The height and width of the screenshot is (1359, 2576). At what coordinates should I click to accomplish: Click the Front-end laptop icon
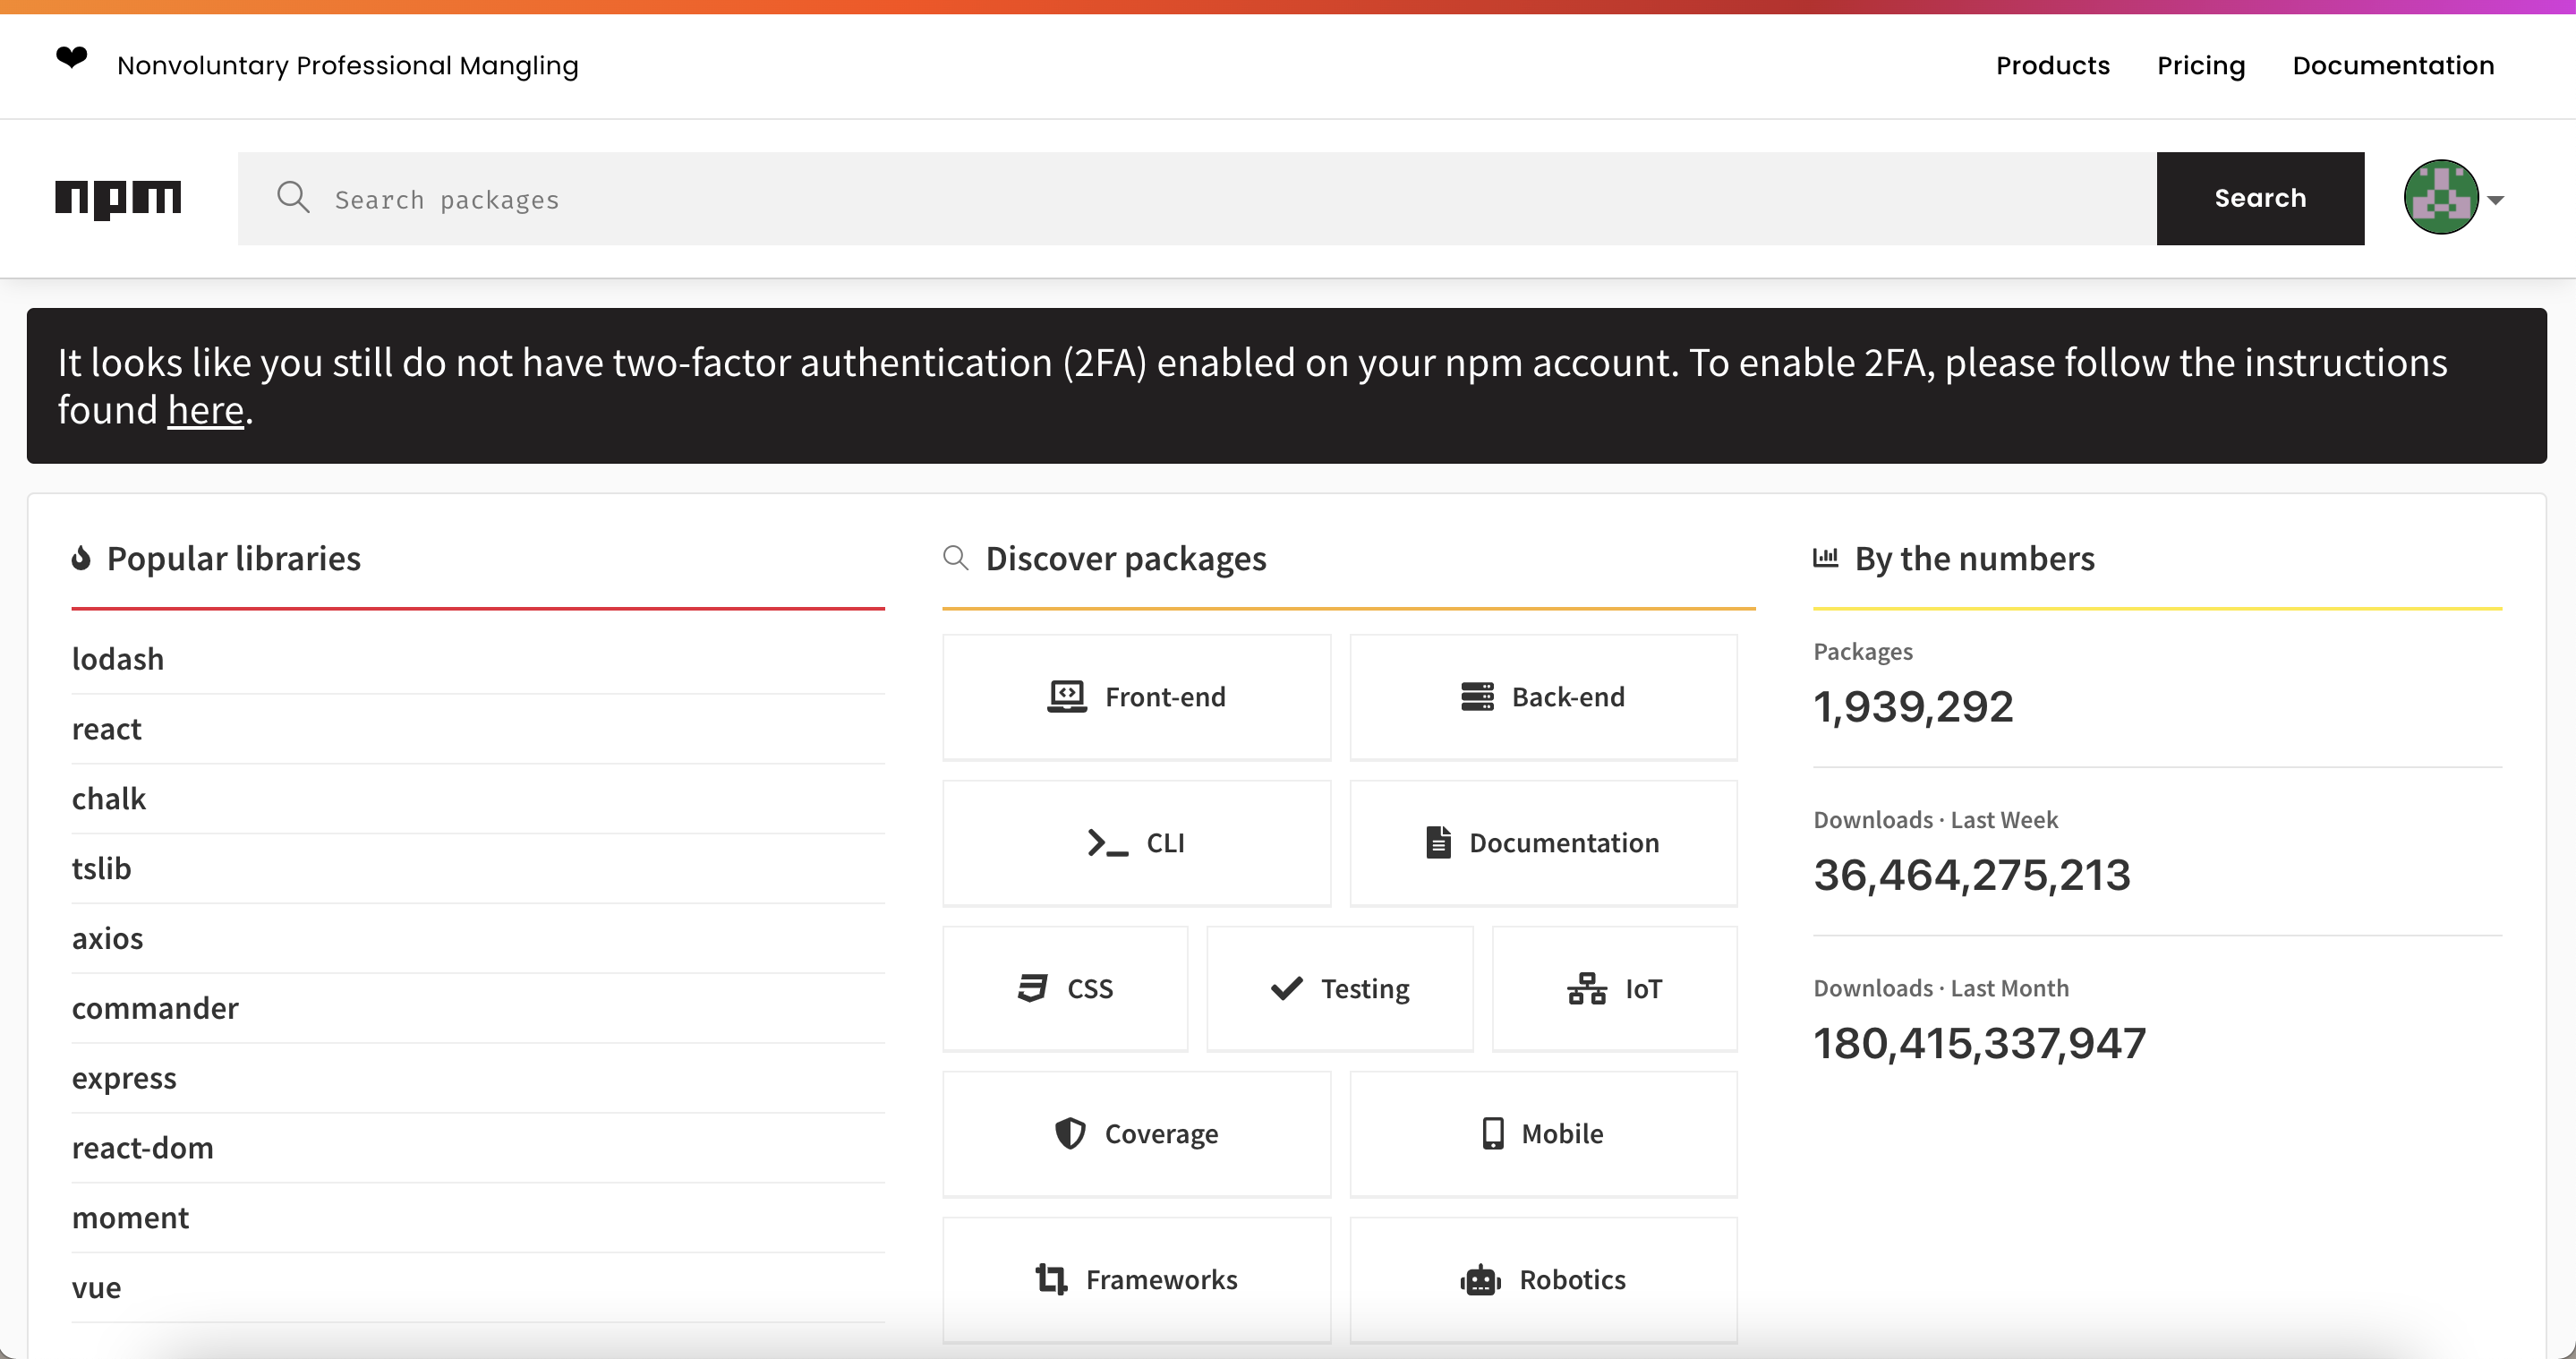click(x=1066, y=696)
